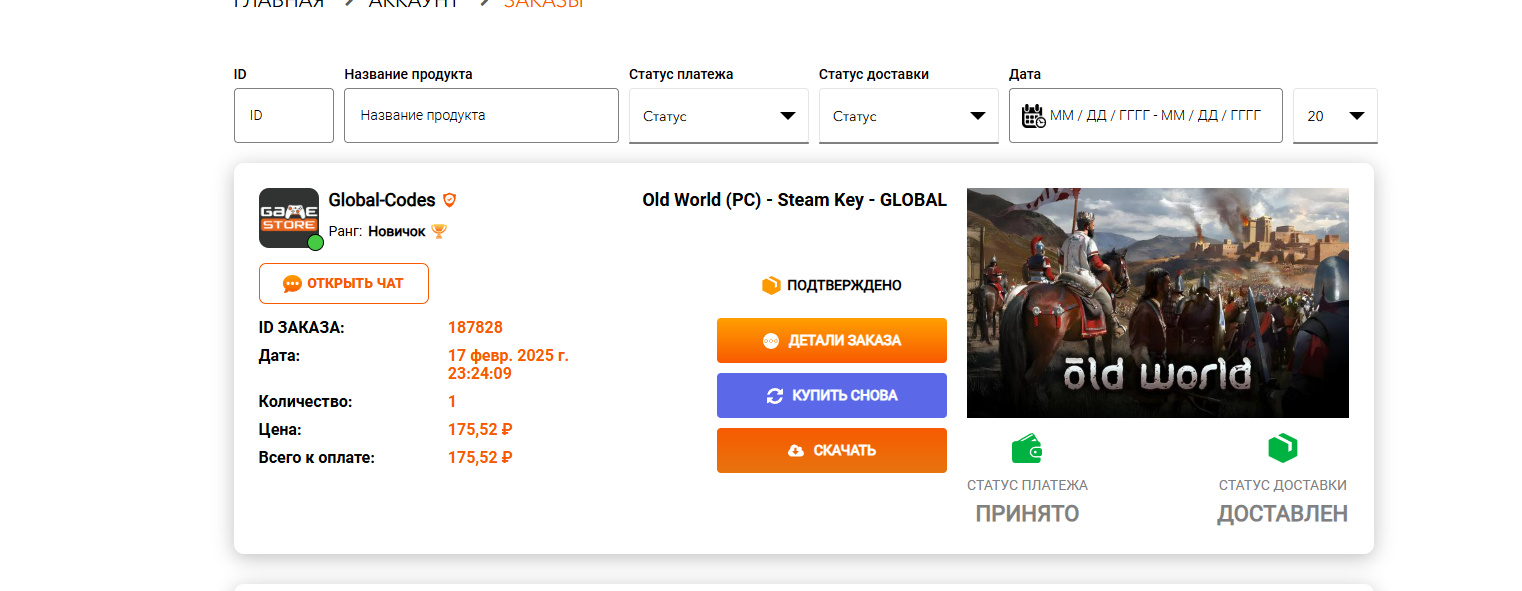Open the Статус платежа dropdown
Screen dimensions: 1522x591
pyautogui.click(x=719, y=116)
